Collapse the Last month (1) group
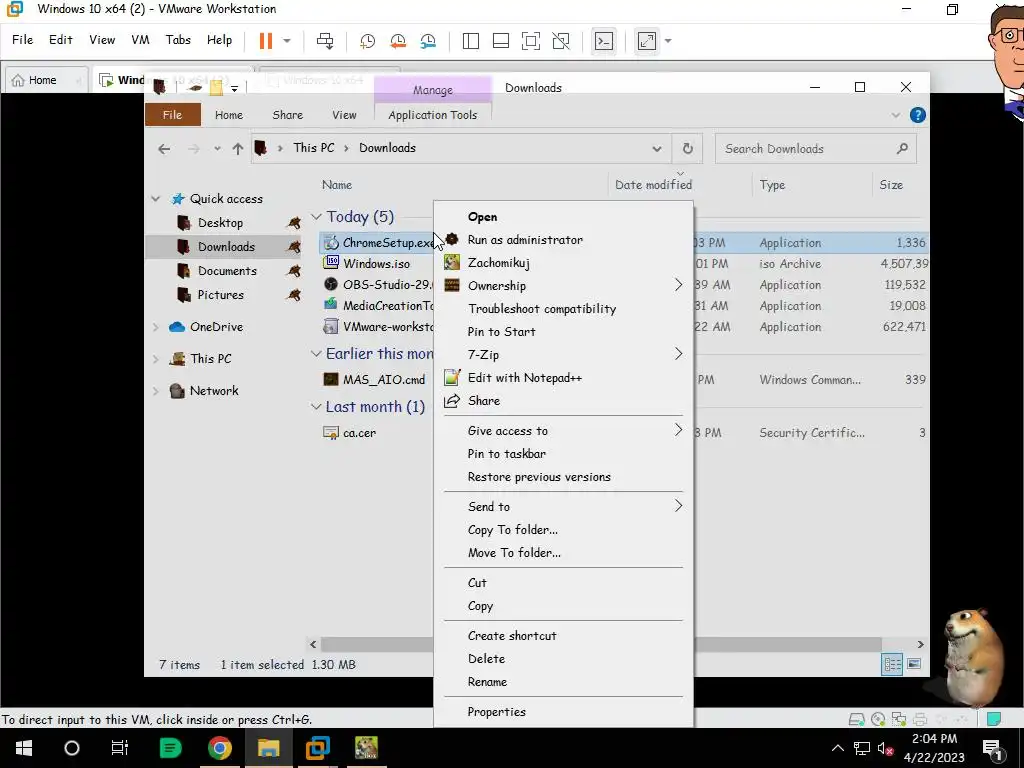Image resolution: width=1024 pixels, height=768 pixels. click(x=316, y=407)
